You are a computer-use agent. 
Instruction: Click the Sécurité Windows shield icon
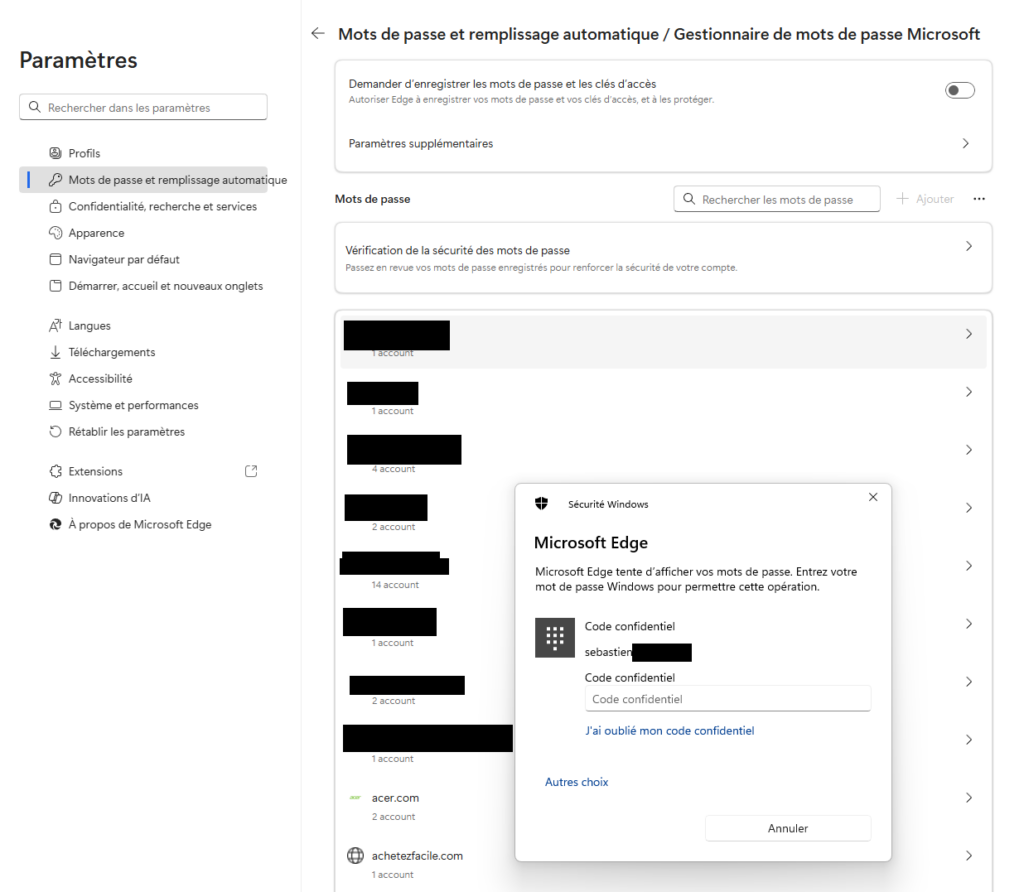click(x=541, y=503)
